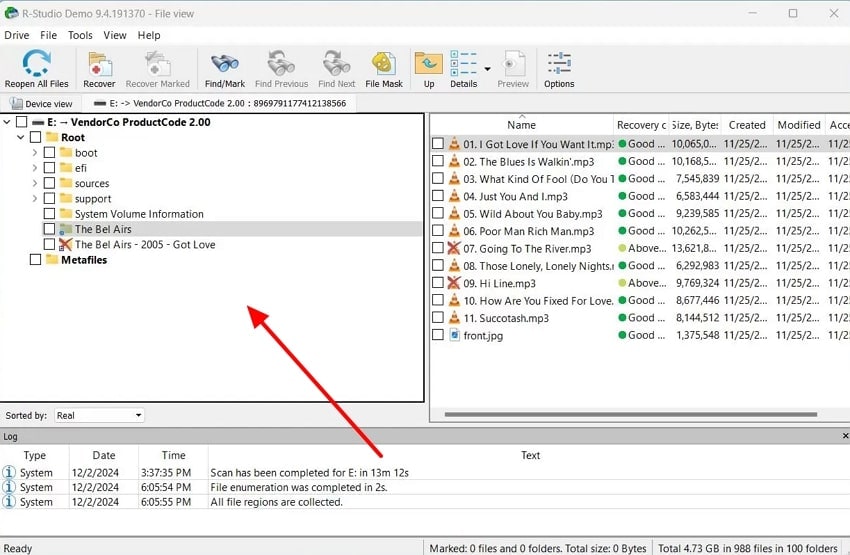Open the Options settings icon

pos(559,63)
